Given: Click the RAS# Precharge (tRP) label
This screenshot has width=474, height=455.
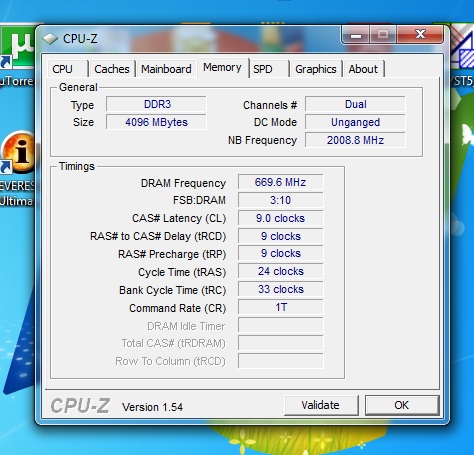Looking at the screenshot, I should (172, 254).
